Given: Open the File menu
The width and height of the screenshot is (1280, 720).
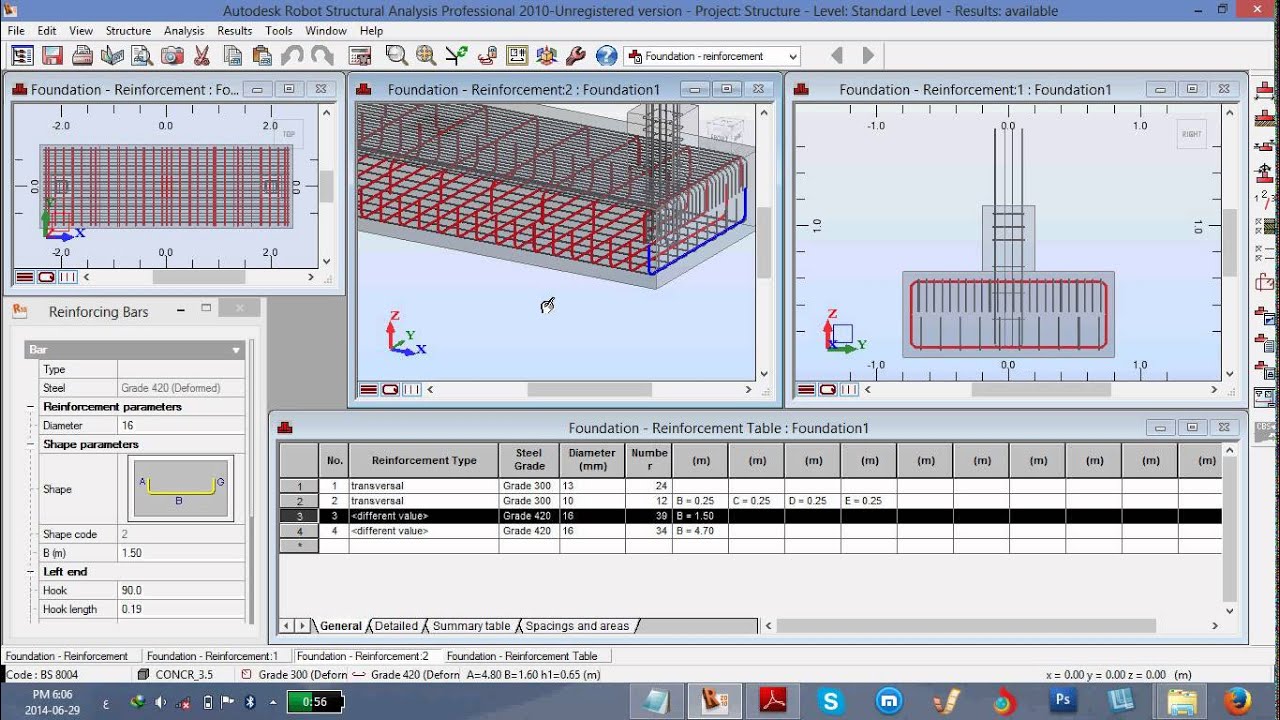Looking at the screenshot, I should [16, 31].
